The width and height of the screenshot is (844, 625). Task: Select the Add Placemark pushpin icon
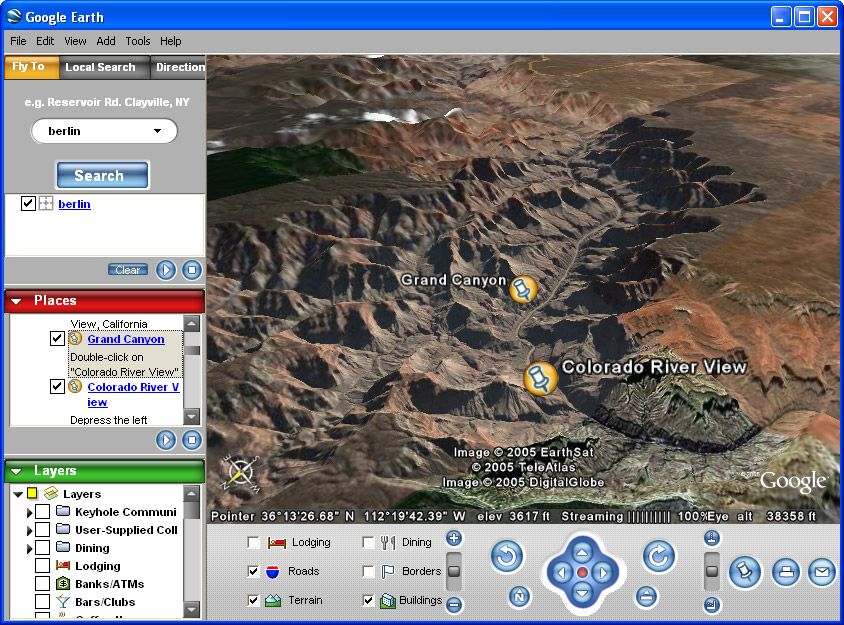point(745,572)
